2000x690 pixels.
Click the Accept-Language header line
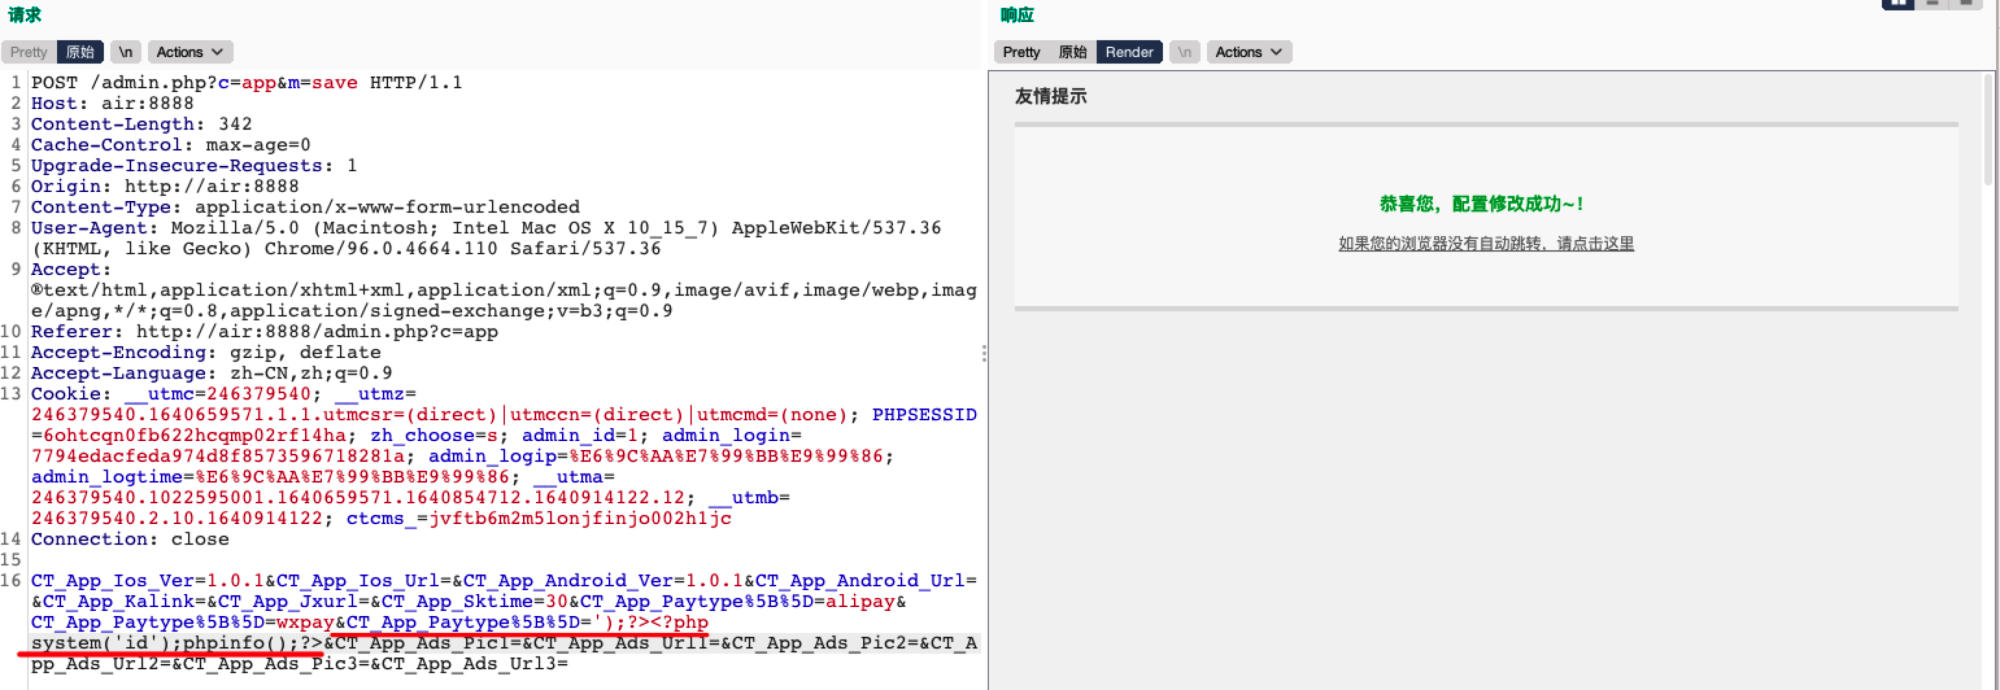[x=211, y=373]
